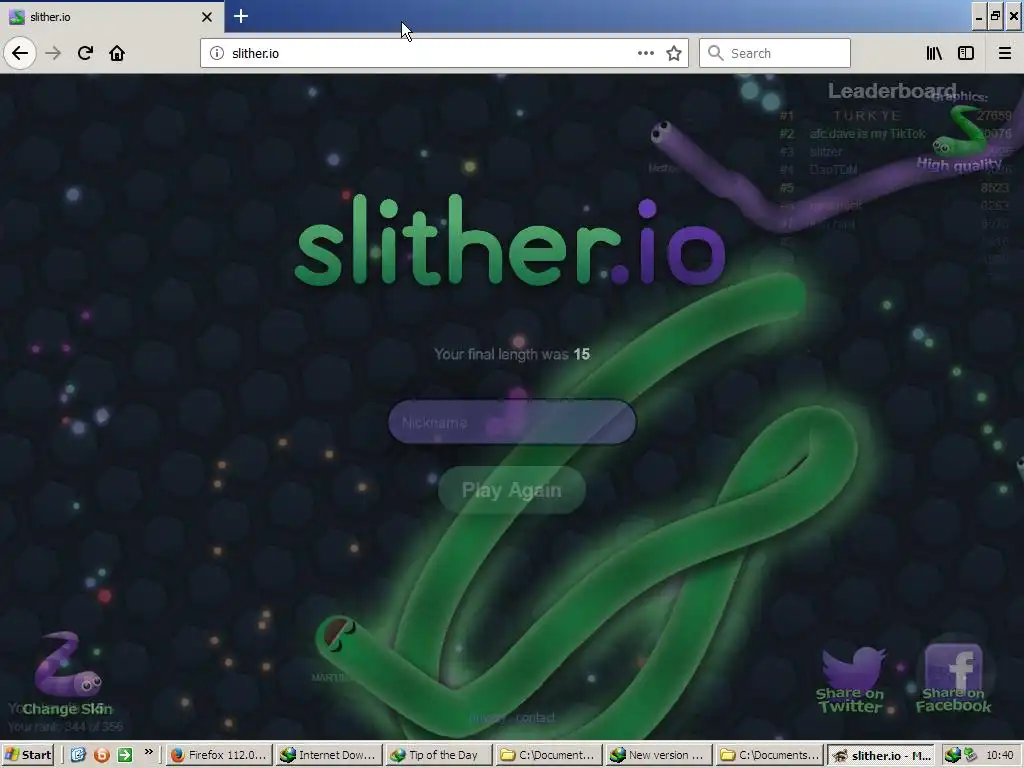Open the browser home page

pos(117,53)
